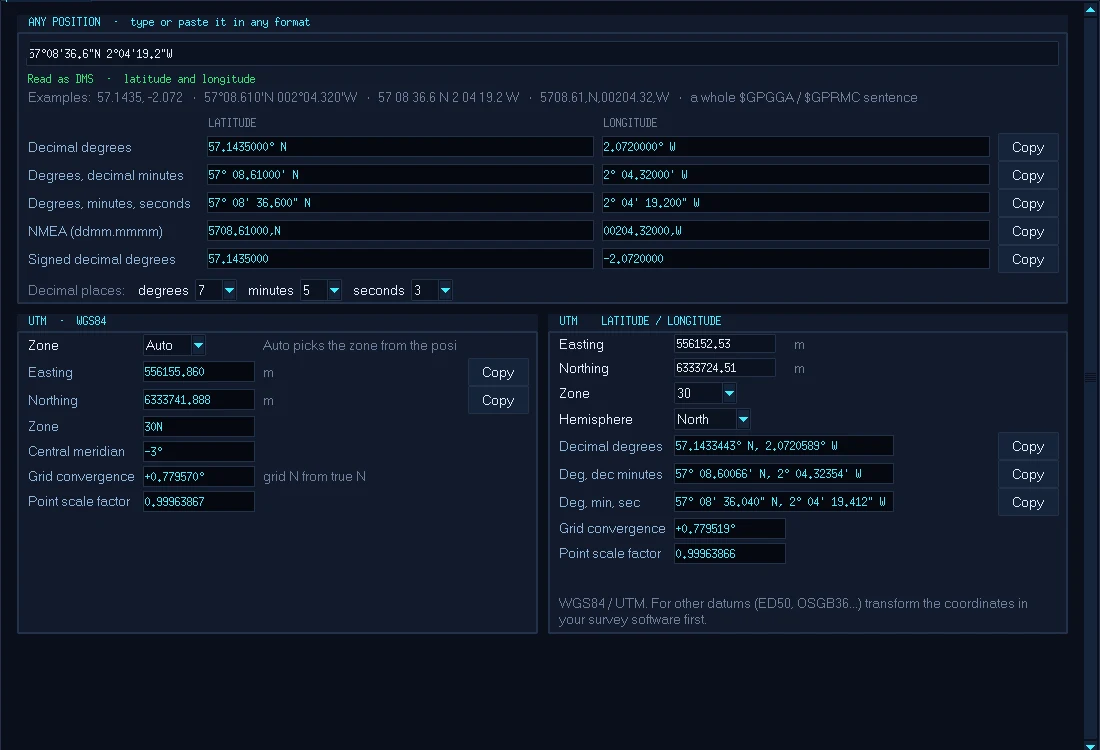Click the signed latitude field 57.1435000
This screenshot has height=750, width=1100.
point(400,259)
